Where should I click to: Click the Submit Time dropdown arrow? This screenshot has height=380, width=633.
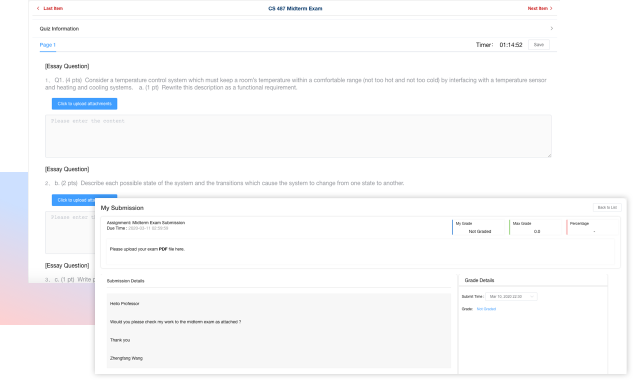point(532,297)
